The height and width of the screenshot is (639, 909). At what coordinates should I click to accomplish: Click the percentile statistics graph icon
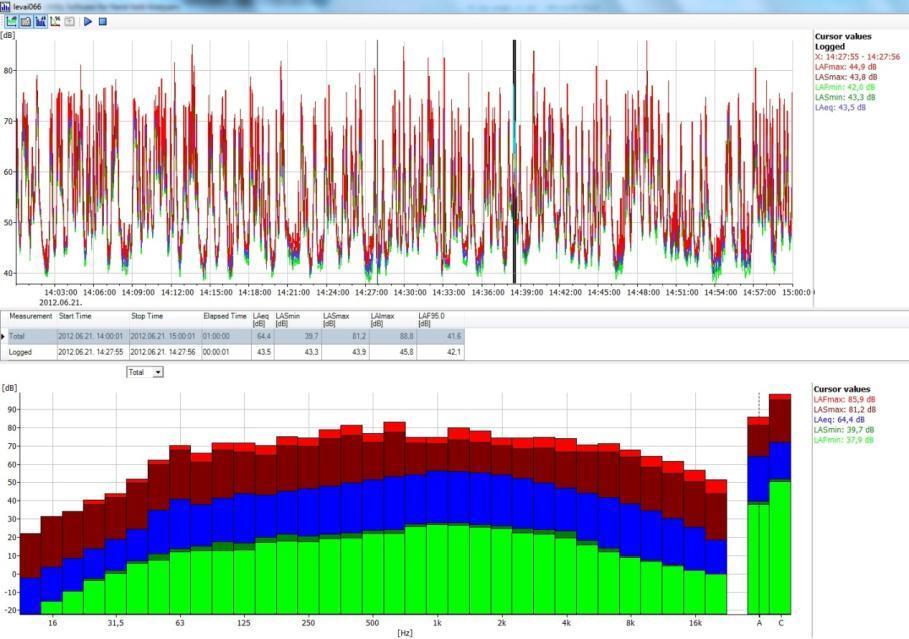[x=55, y=21]
